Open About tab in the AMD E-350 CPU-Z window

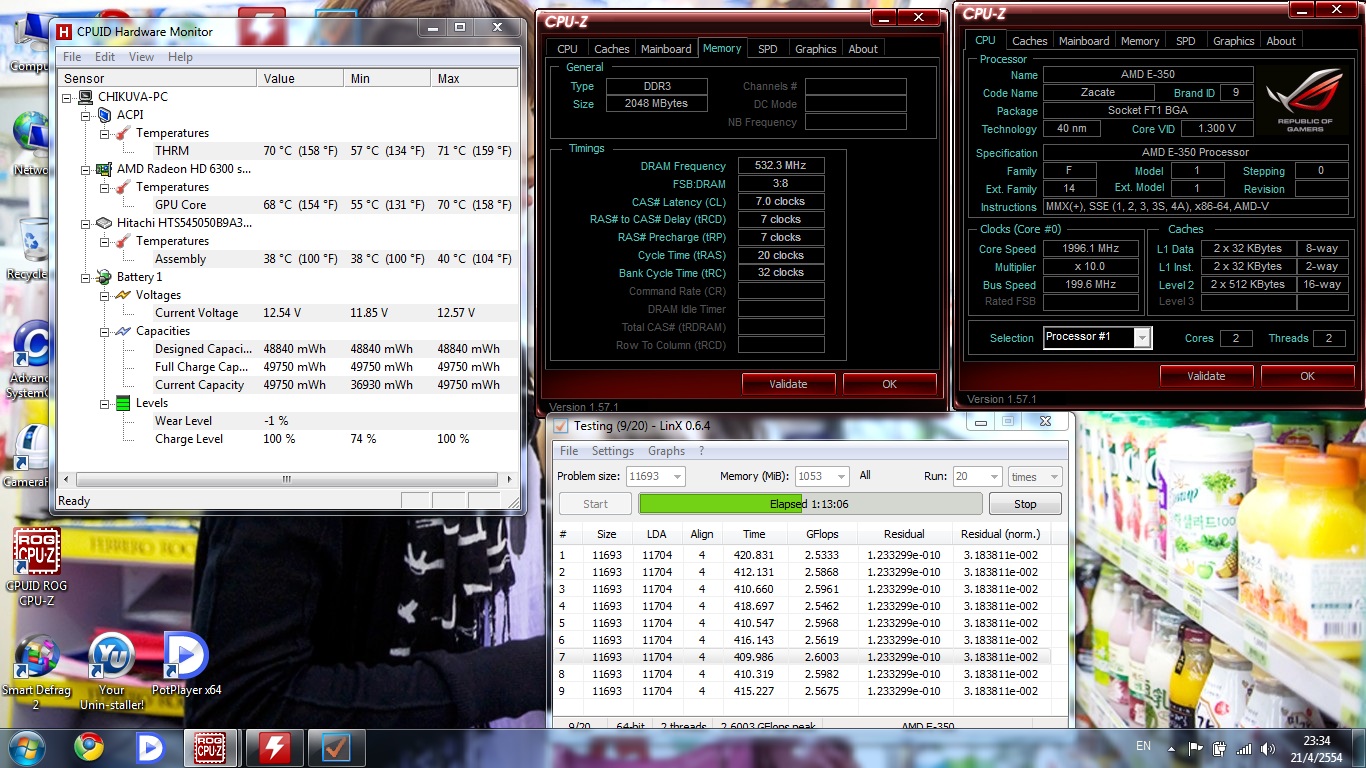pyautogui.click(x=1281, y=41)
